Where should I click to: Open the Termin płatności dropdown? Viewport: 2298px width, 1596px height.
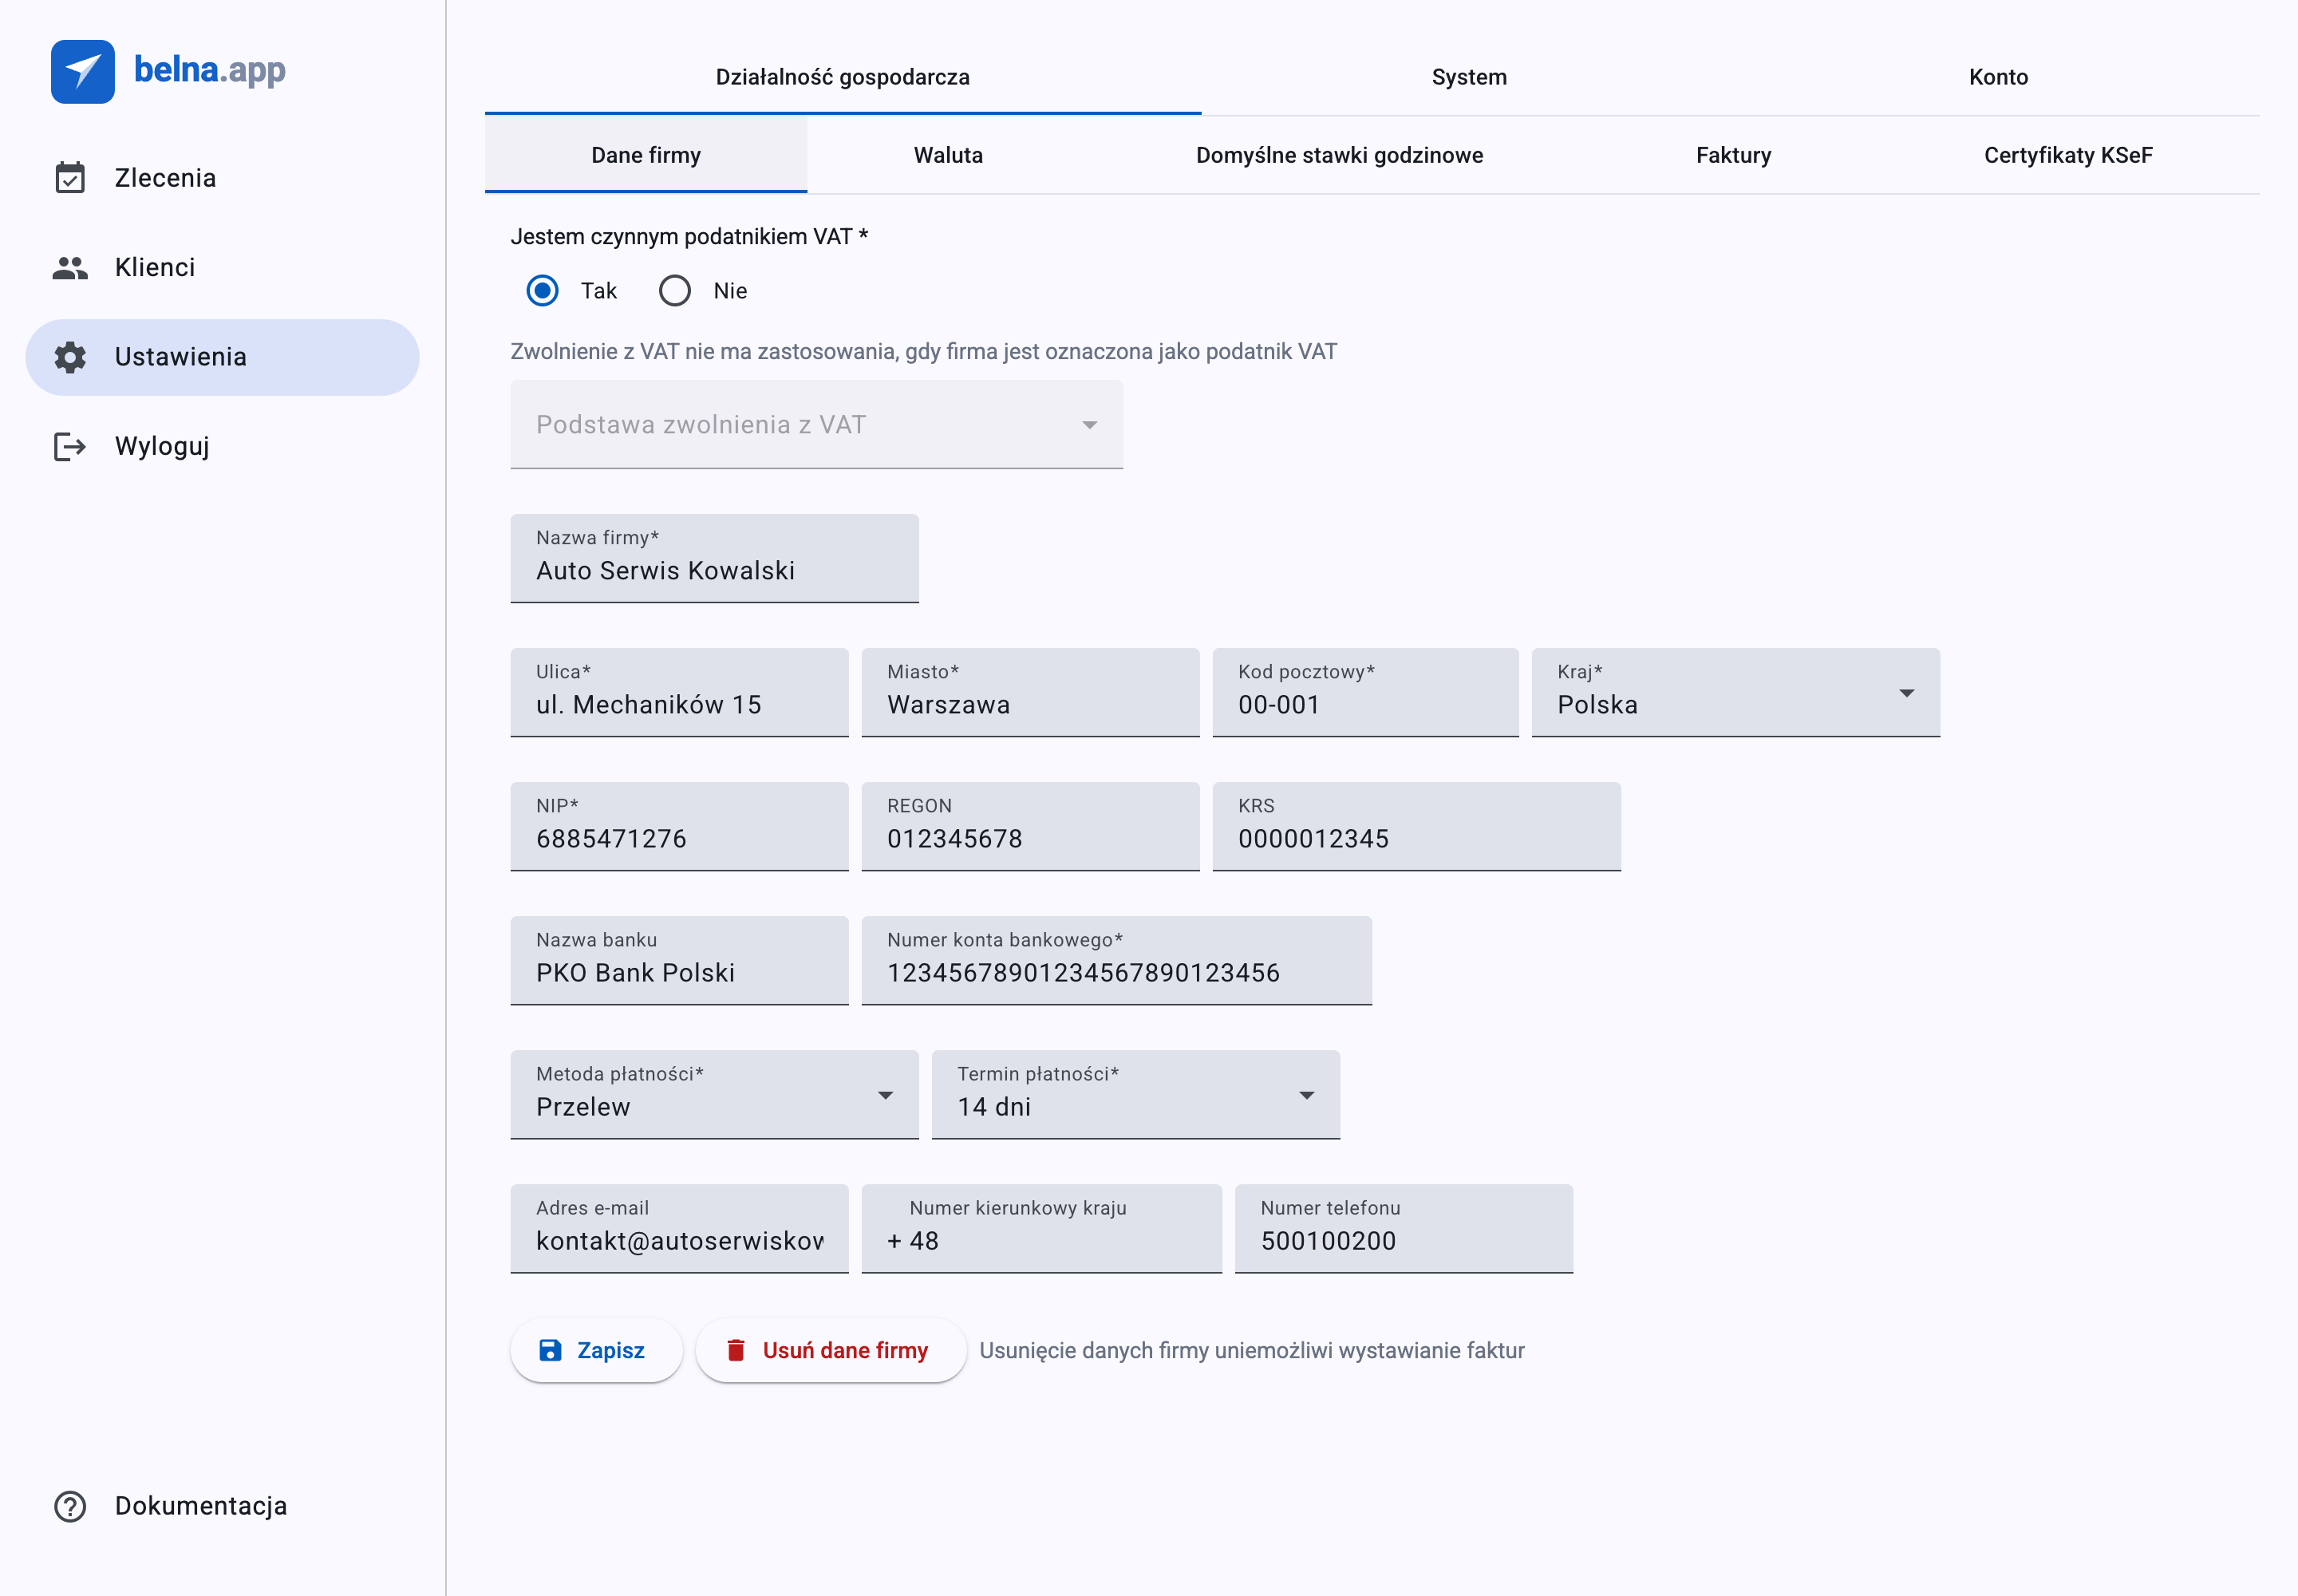(x=1135, y=1094)
